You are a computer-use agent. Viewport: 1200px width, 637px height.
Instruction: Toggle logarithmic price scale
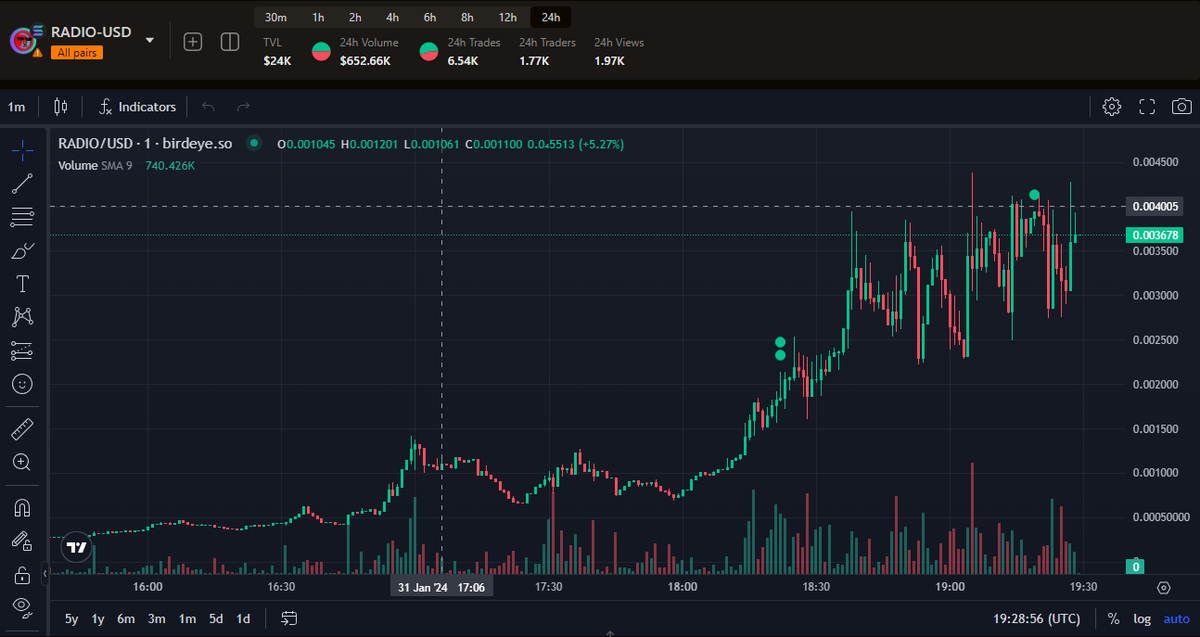pos(1141,619)
